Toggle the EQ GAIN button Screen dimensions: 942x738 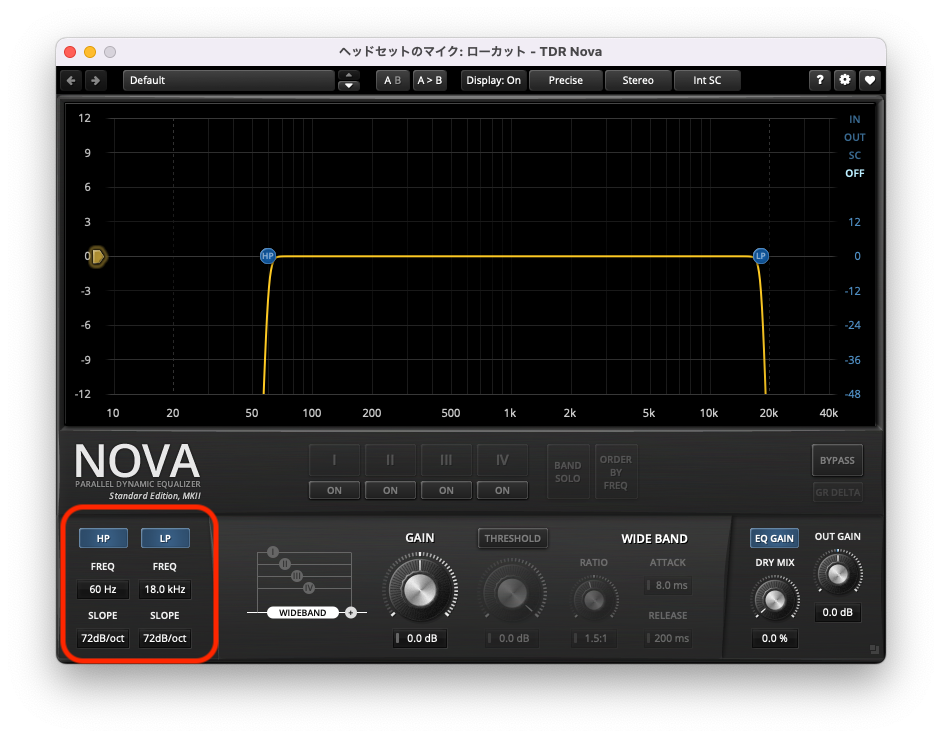pyautogui.click(x=774, y=538)
